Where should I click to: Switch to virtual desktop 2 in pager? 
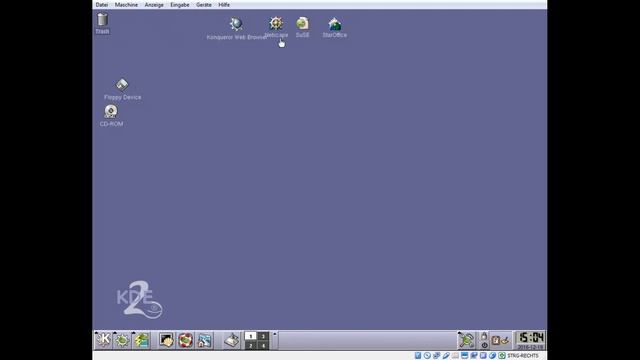point(251,345)
